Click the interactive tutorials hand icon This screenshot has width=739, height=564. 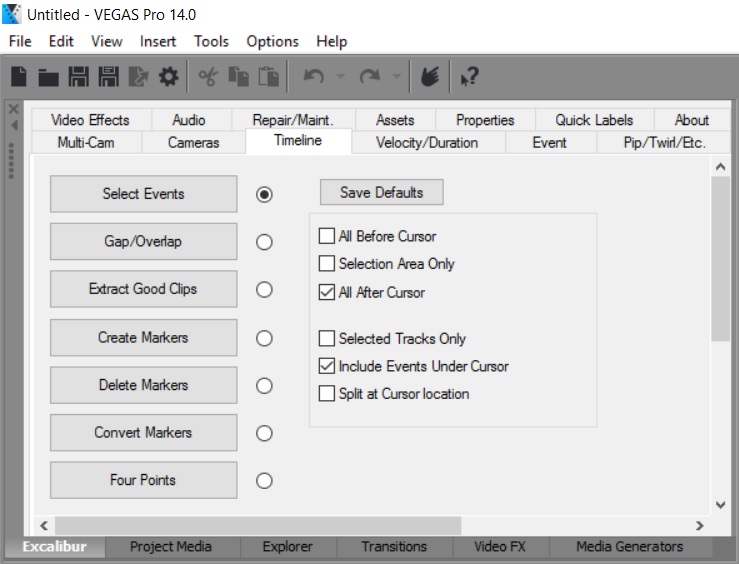pos(430,77)
